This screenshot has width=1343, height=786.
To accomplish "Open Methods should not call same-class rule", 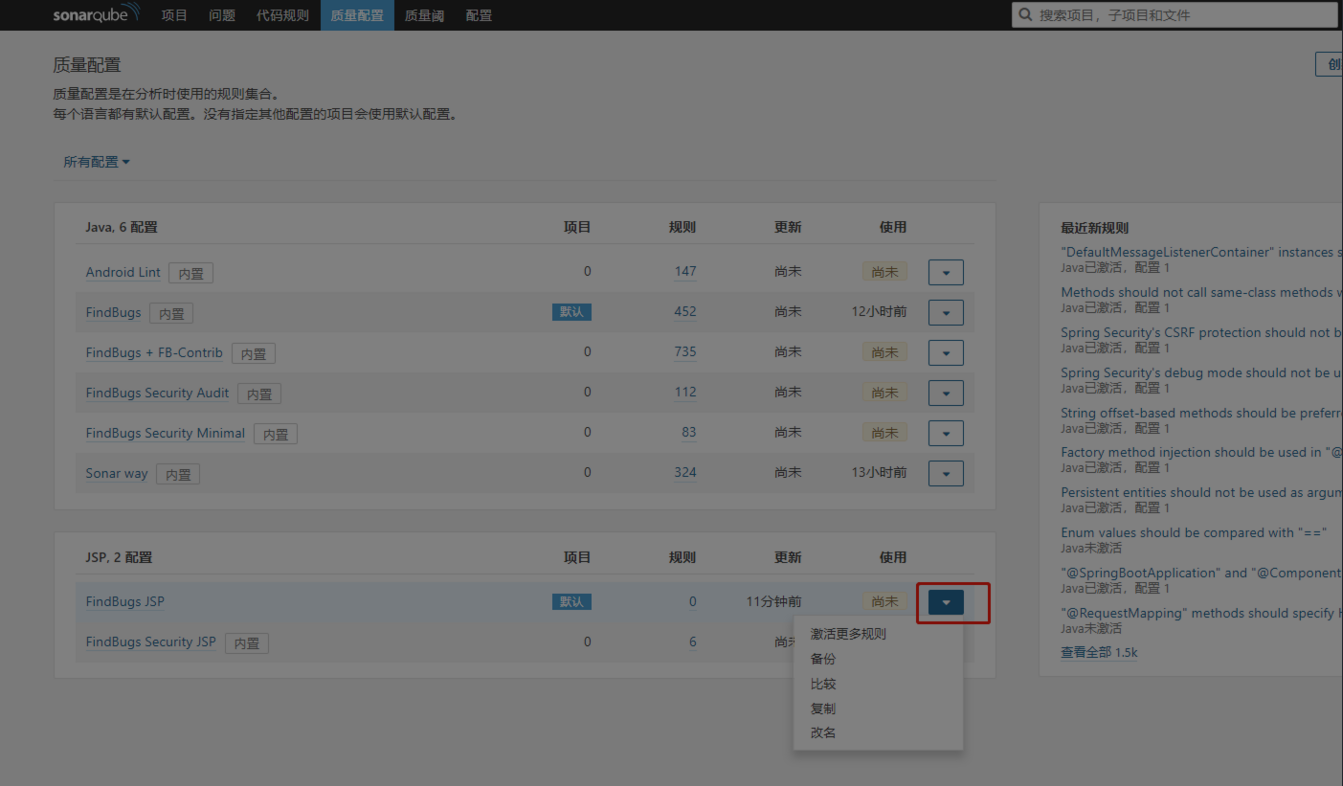I will coord(1201,292).
